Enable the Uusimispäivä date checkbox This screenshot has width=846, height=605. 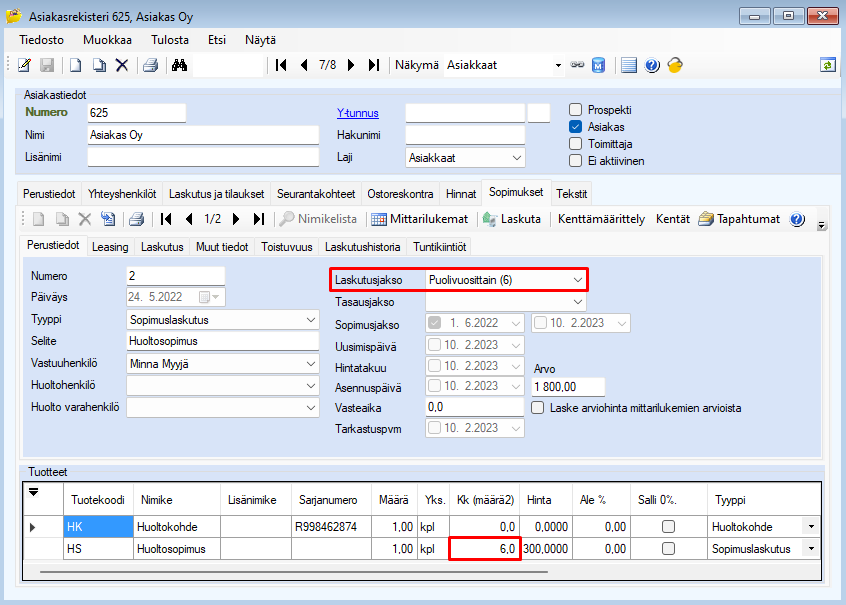pos(434,344)
